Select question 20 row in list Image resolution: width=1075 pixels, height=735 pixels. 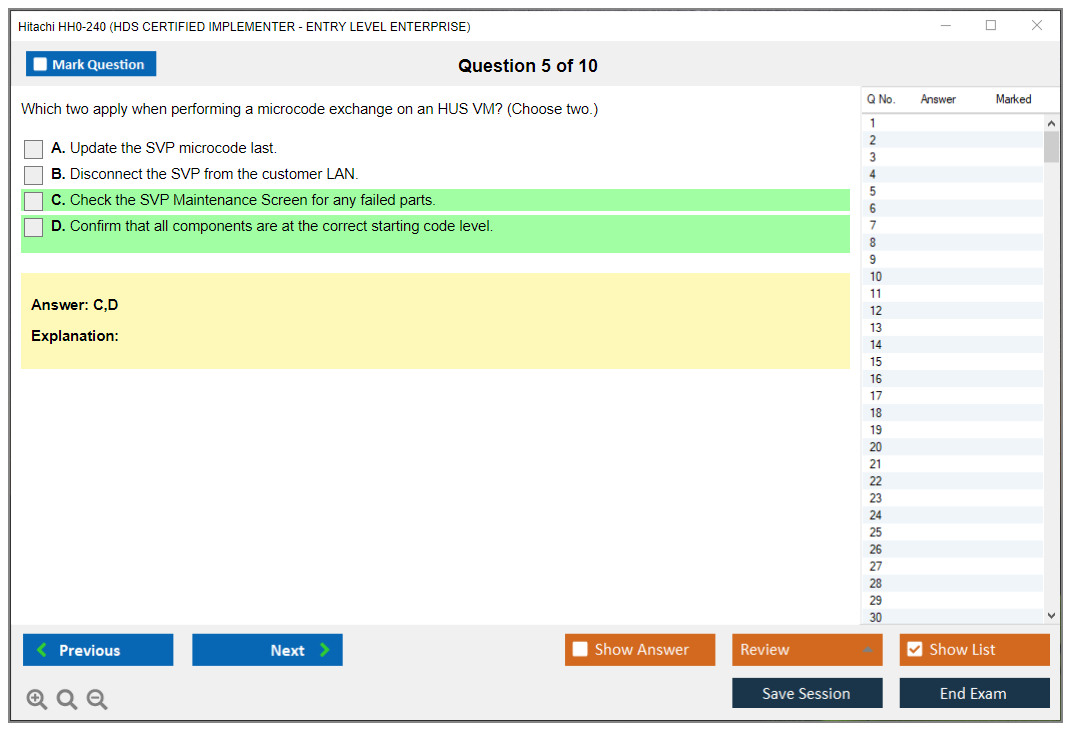[876, 447]
